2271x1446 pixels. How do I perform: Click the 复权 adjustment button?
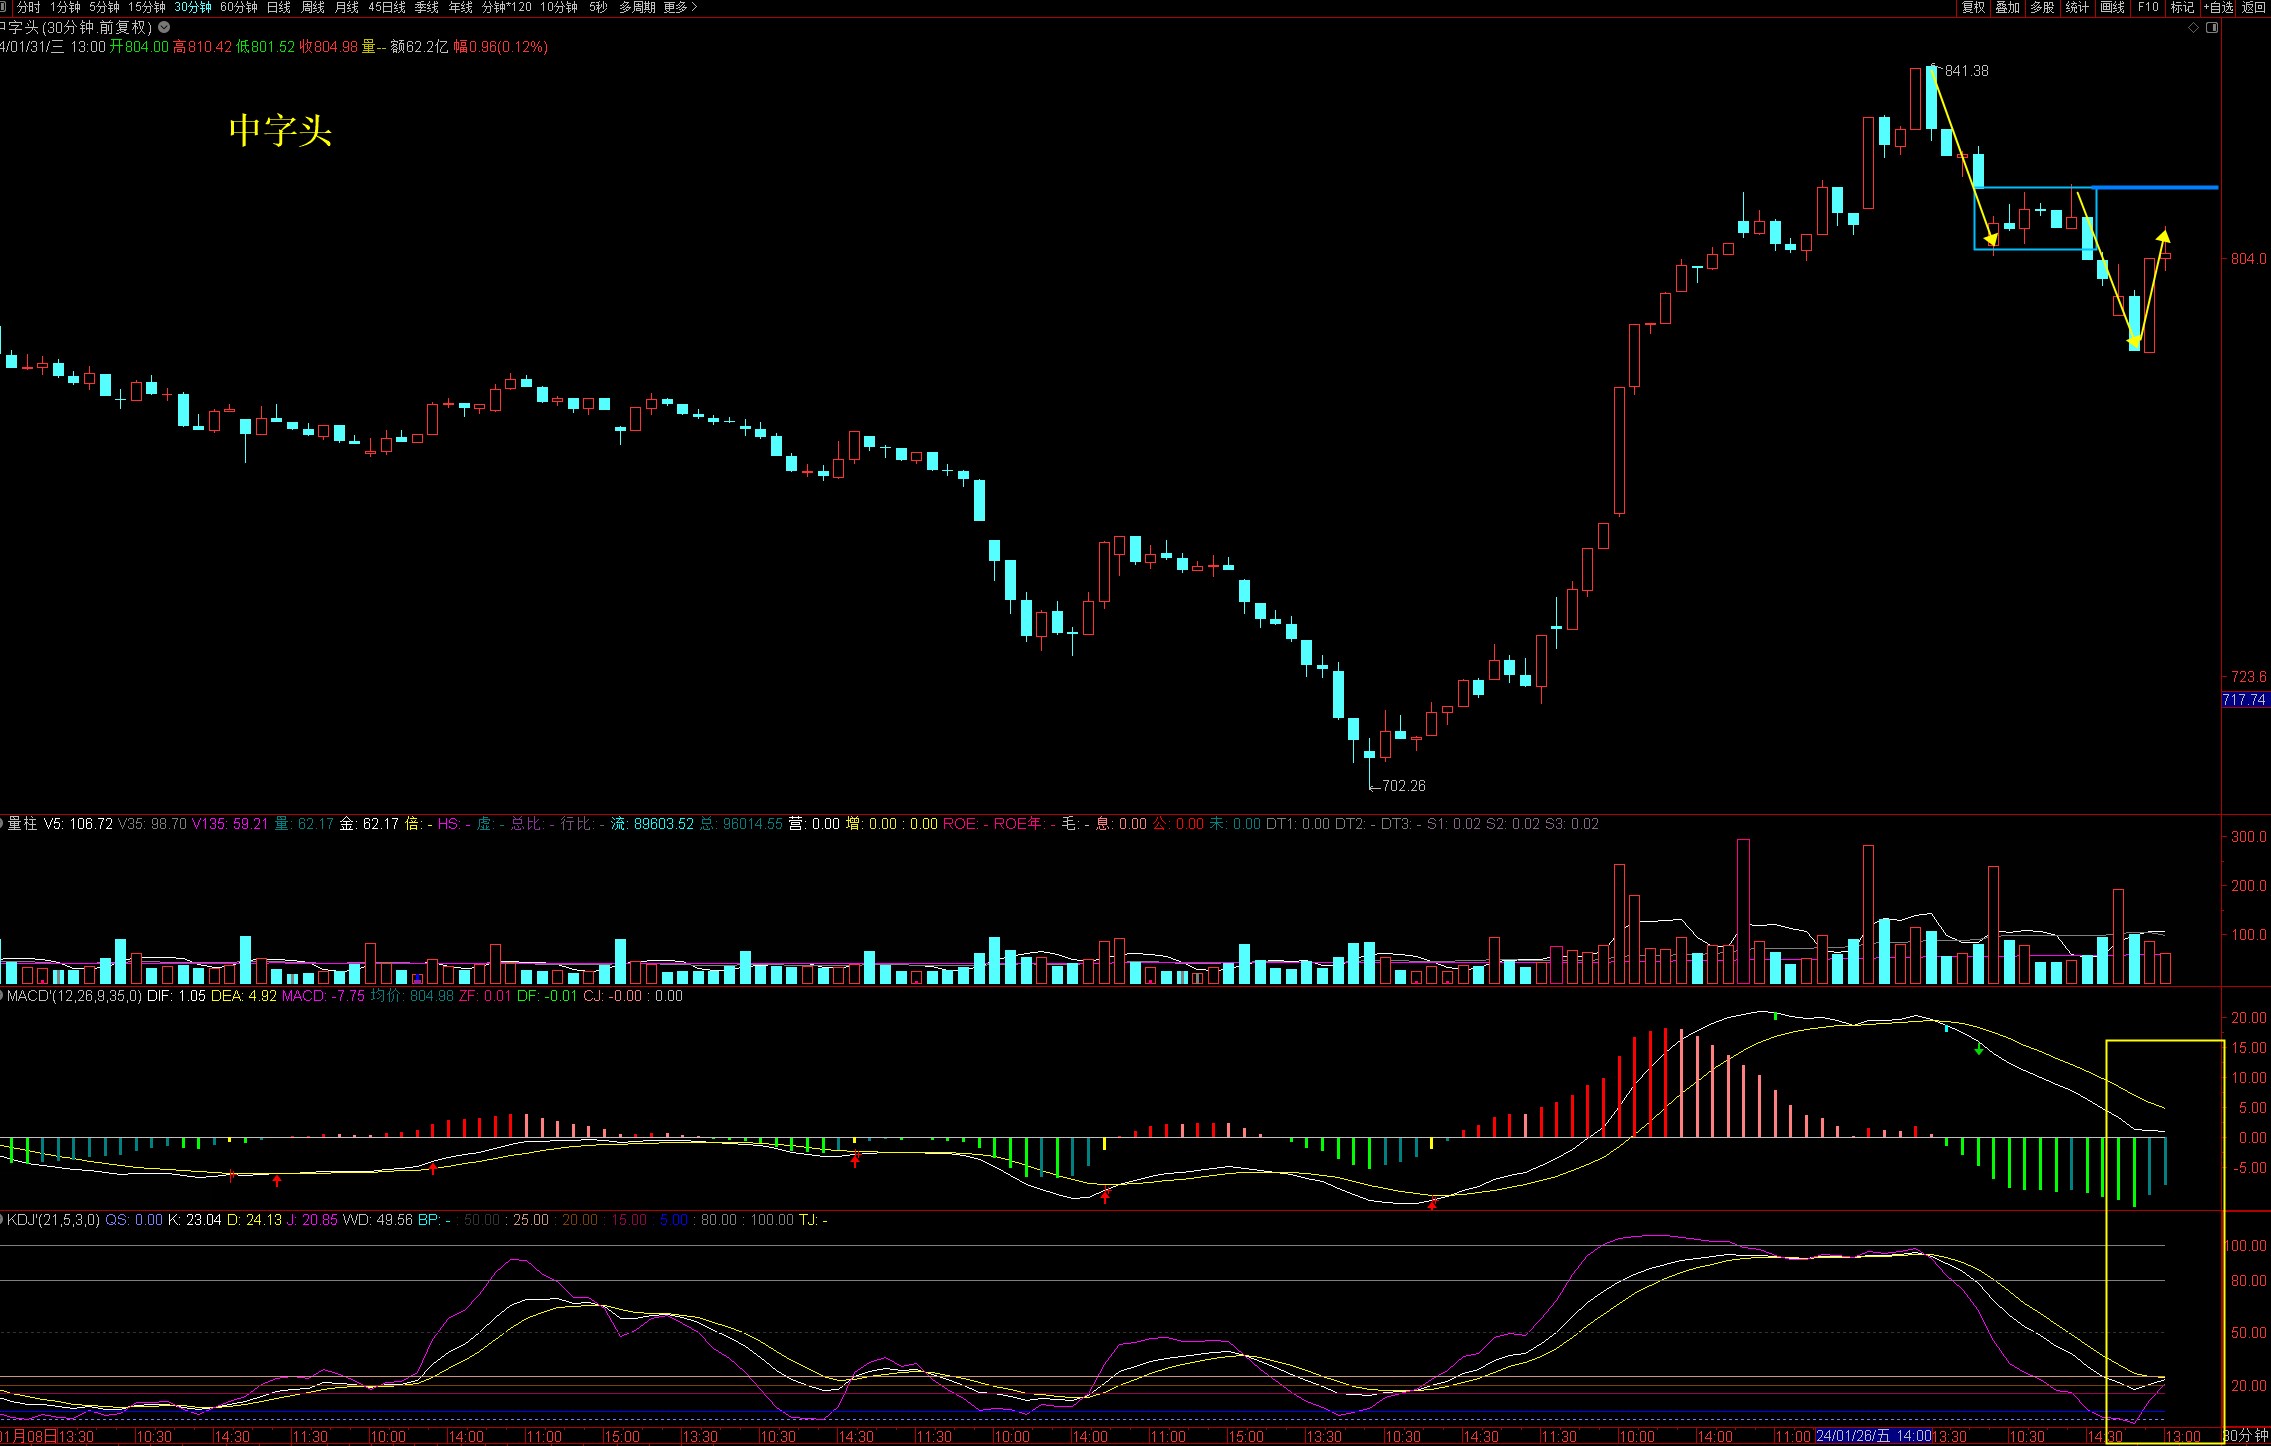click(1973, 7)
